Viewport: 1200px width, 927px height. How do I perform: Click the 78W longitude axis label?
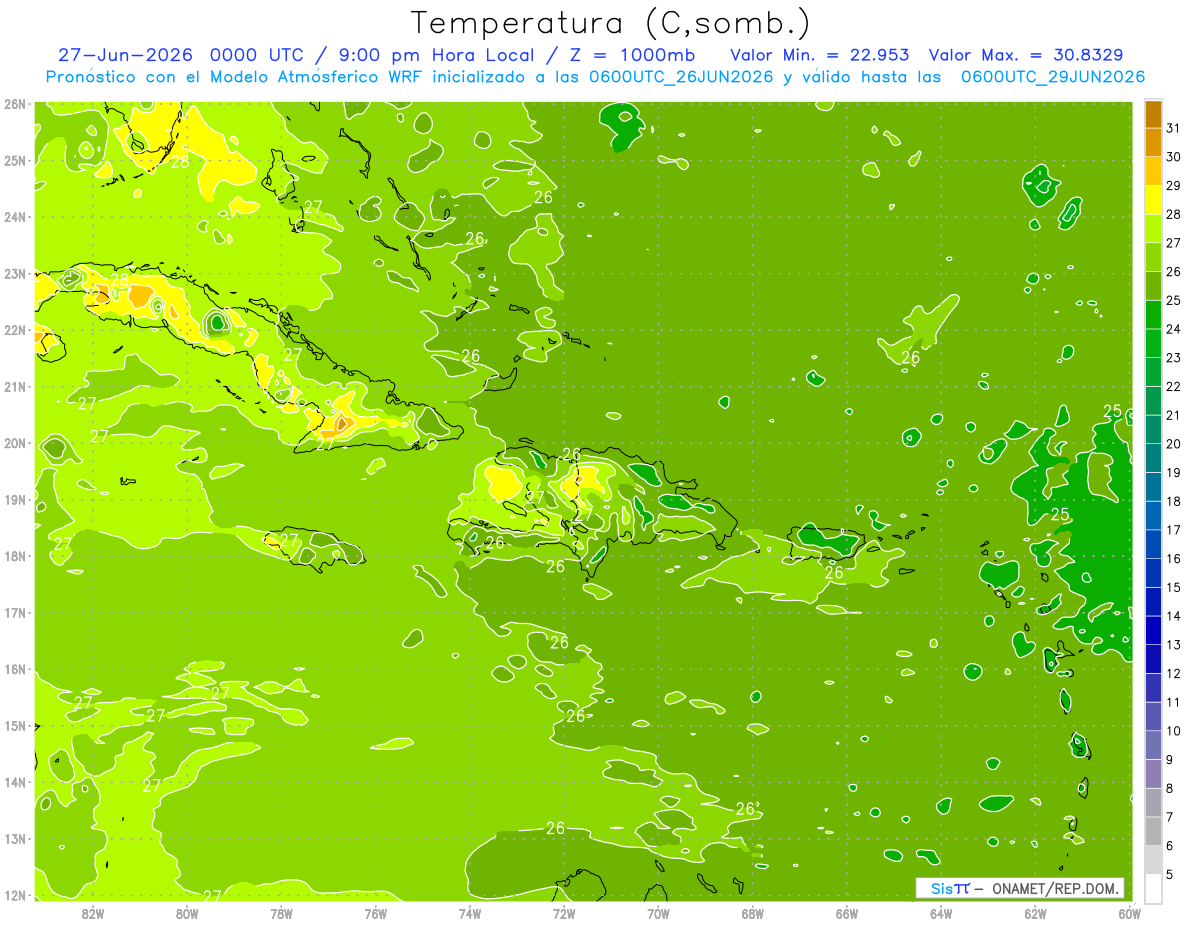281,913
